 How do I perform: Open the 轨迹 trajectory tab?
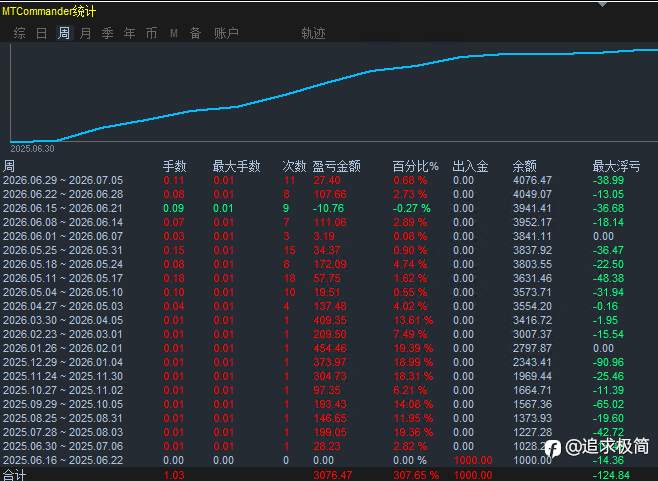(x=313, y=33)
